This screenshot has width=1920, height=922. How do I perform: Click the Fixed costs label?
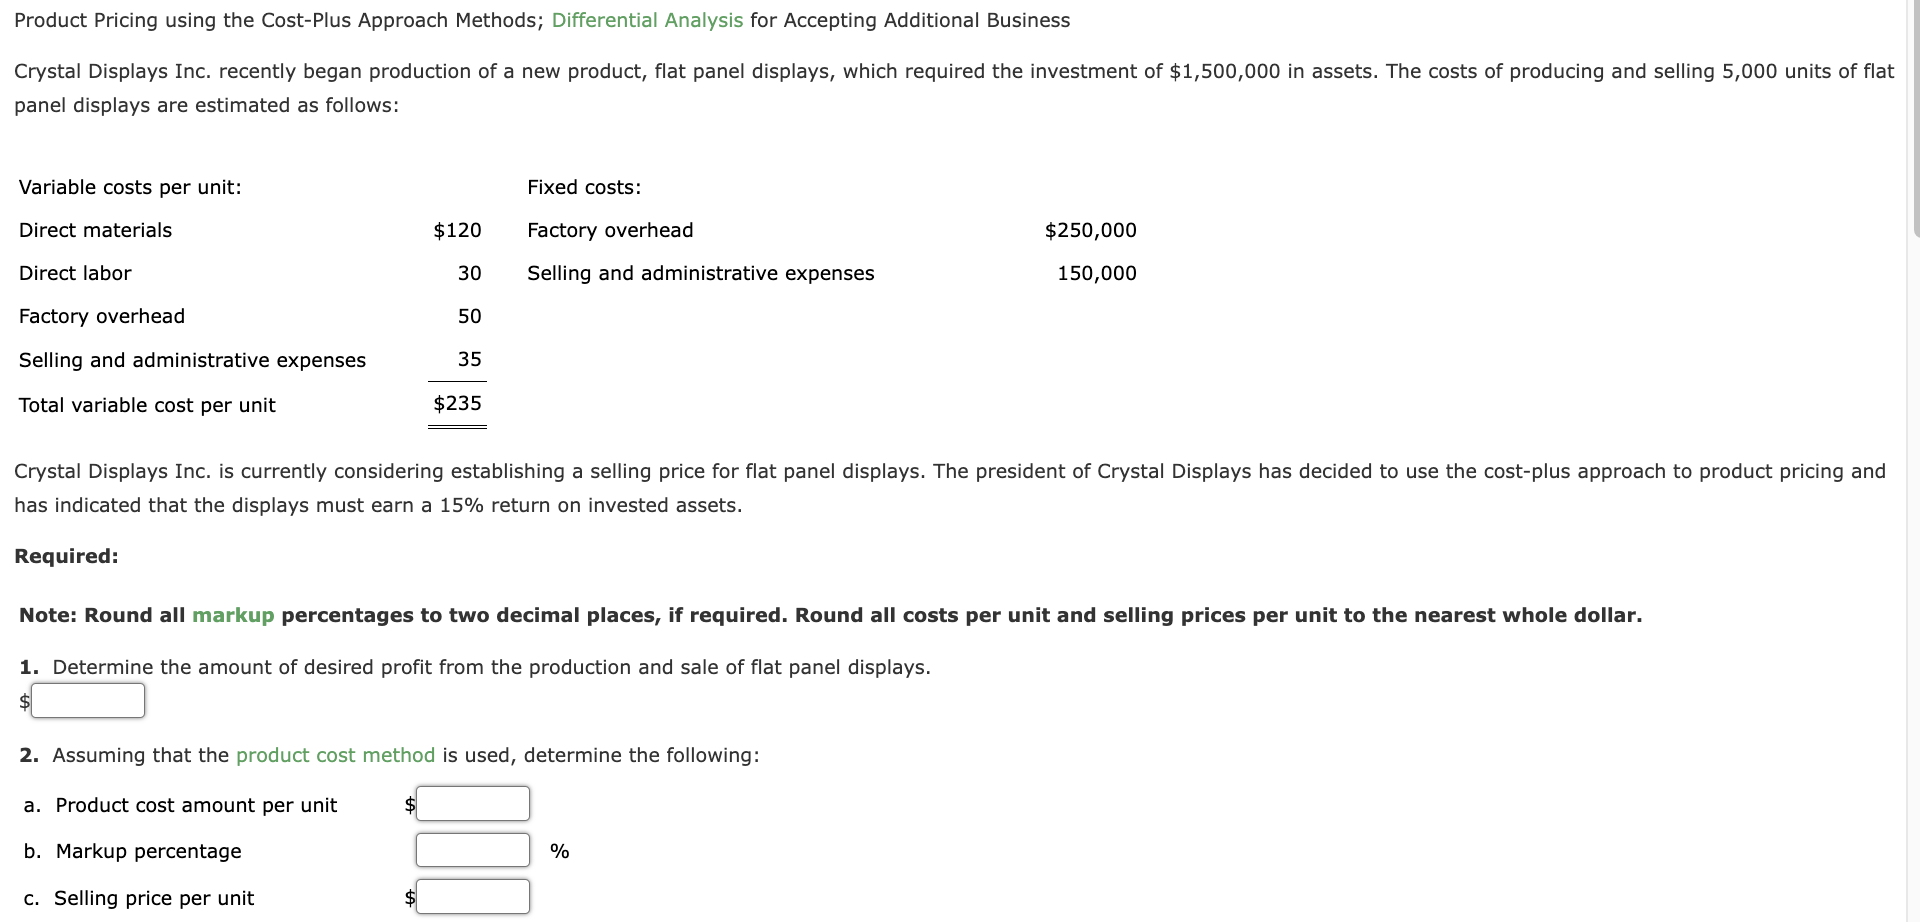(x=584, y=187)
